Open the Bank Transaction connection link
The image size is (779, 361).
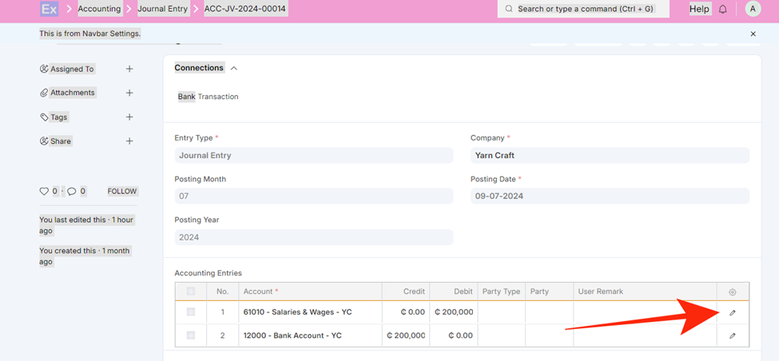[x=208, y=97]
